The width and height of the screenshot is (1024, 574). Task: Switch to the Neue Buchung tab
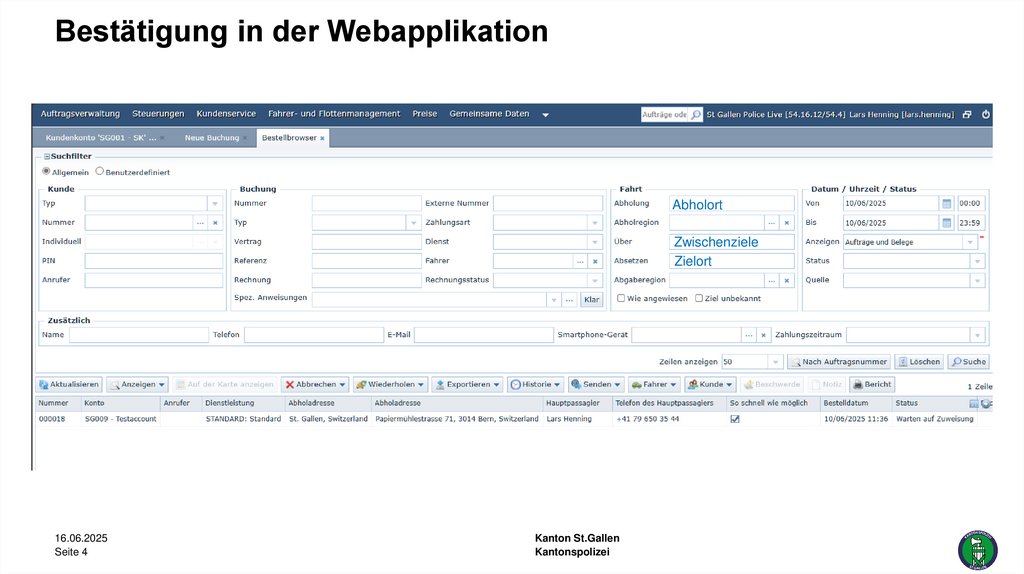[212, 138]
